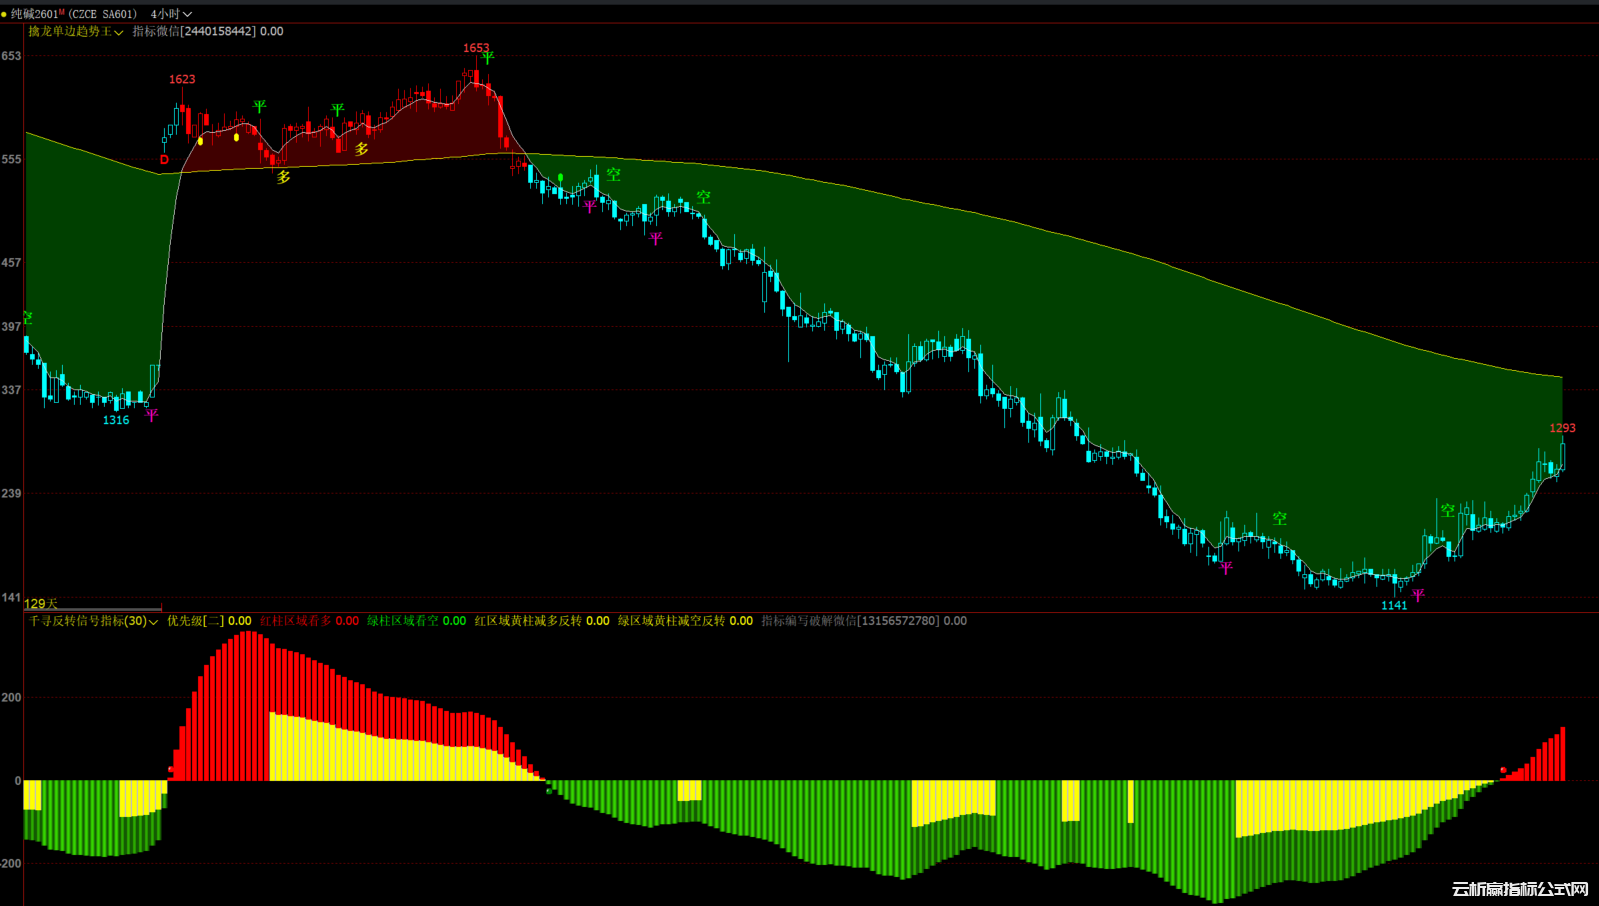The height and width of the screenshot is (906, 1599).
Task: Click the 红区域黄柱减多反转 legend item
Action: (528, 621)
